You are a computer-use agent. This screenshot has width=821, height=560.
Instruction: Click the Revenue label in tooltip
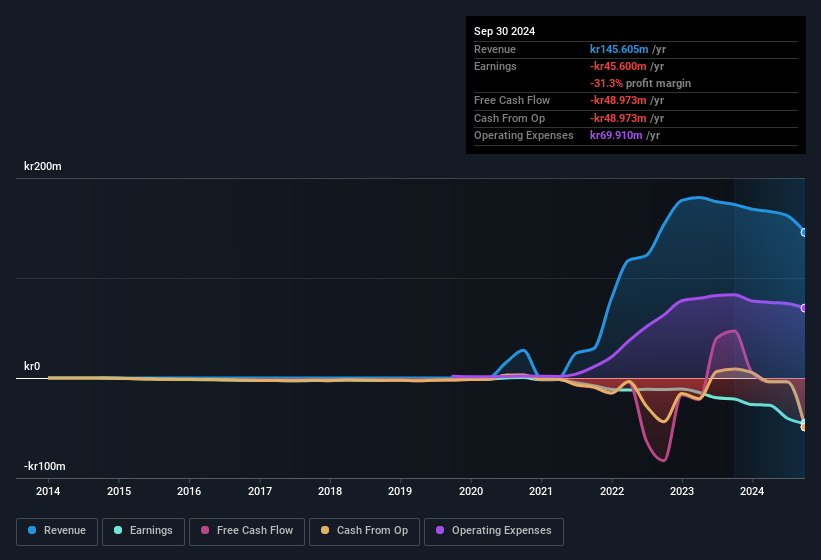[x=495, y=49]
